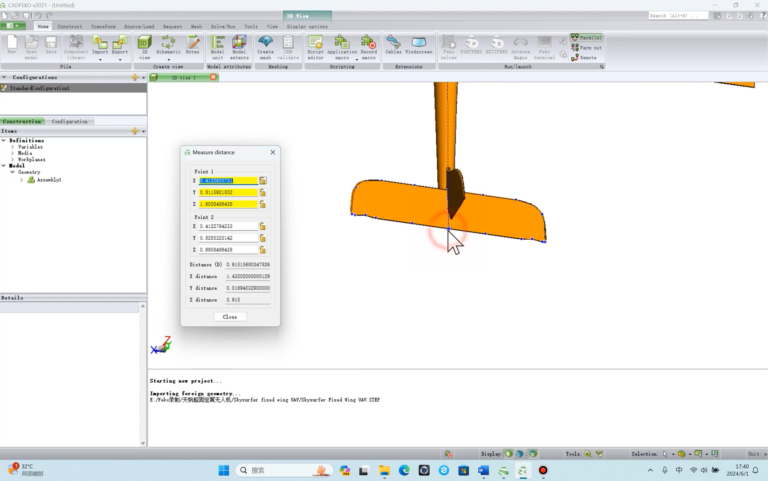768x481 pixels.
Task: Open the Windows Start menu
Action: pyautogui.click(x=224, y=471)
